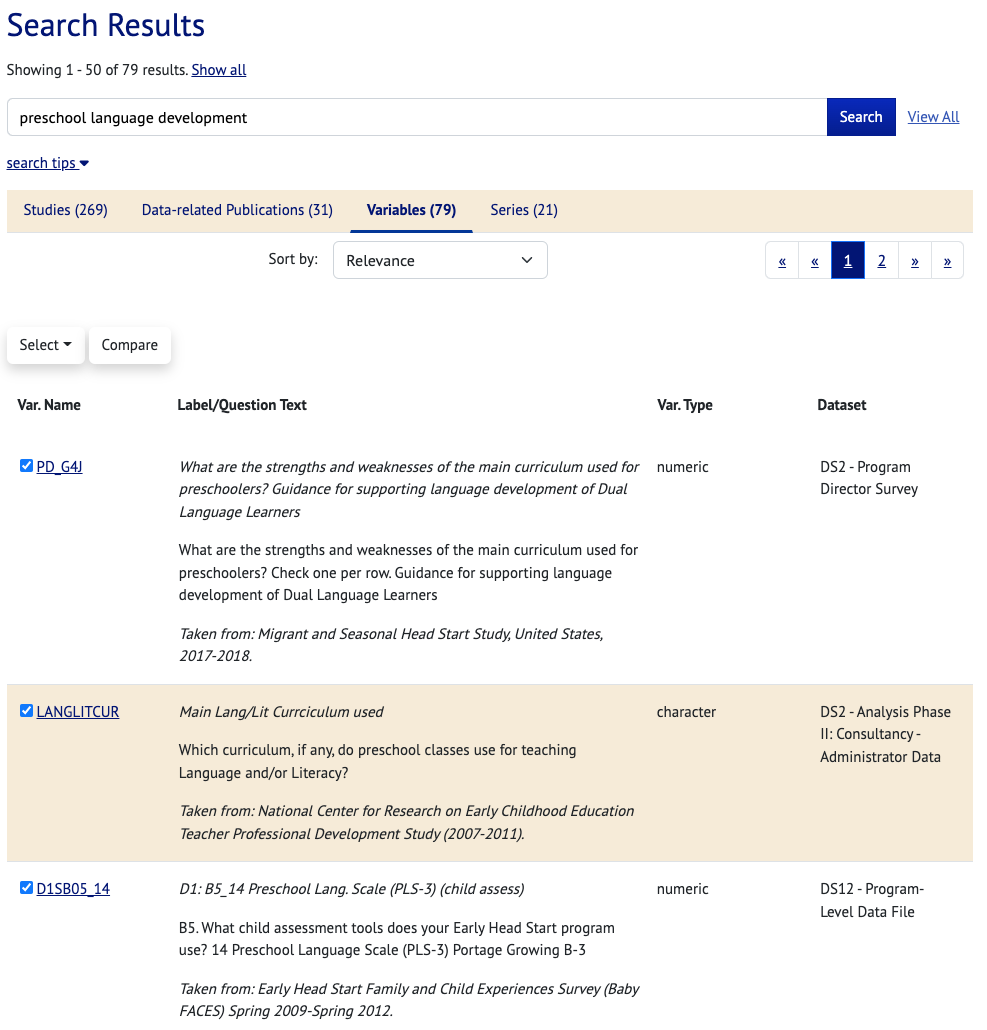Jump to the first page of results
The image size is (987, 1030).
click(782, 261)
